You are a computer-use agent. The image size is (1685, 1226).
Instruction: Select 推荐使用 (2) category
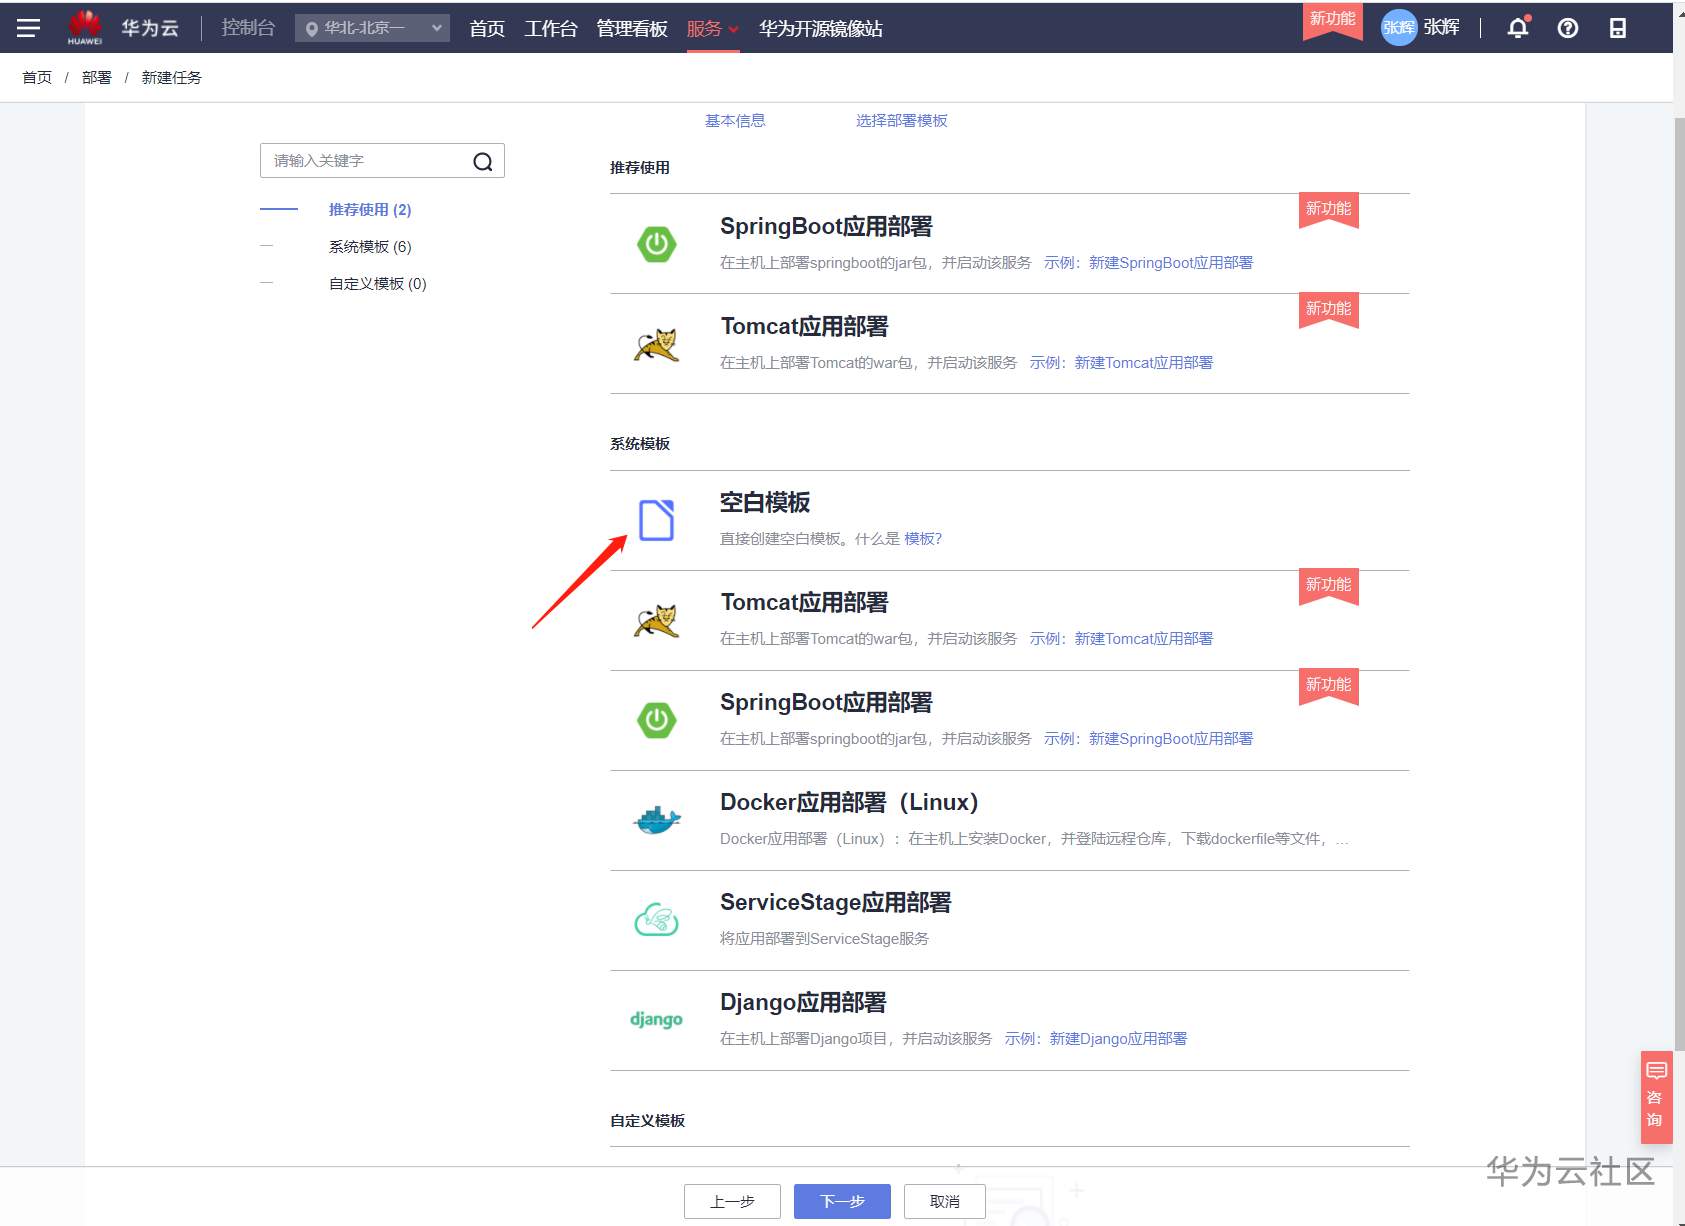pos(370,209)
